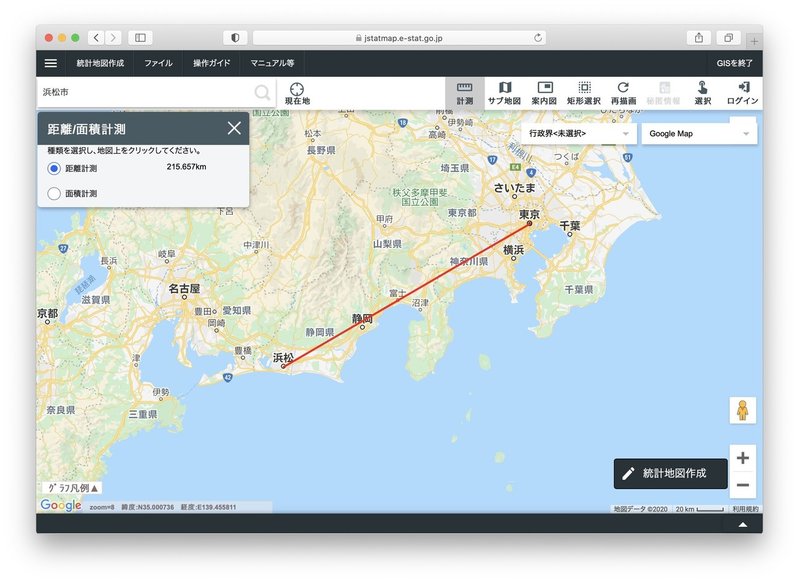Click the 千葉 city label on map
800x583 pixels.
(x=569, y=225)
